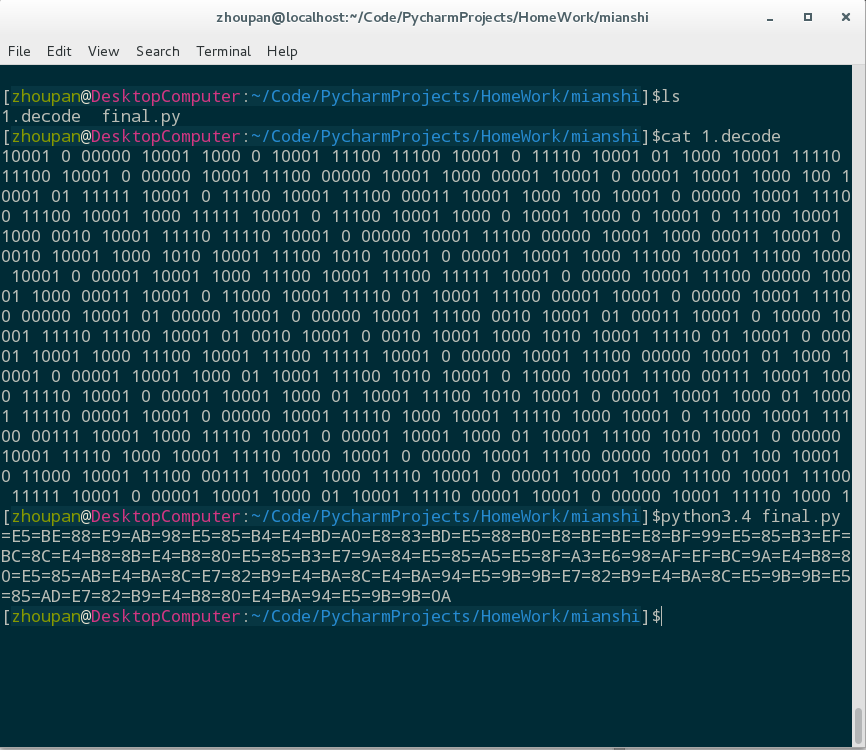The width and height of the screenshot is (866, 750).
Task: Open the Help menu
Action: click(x=282, y=51)
